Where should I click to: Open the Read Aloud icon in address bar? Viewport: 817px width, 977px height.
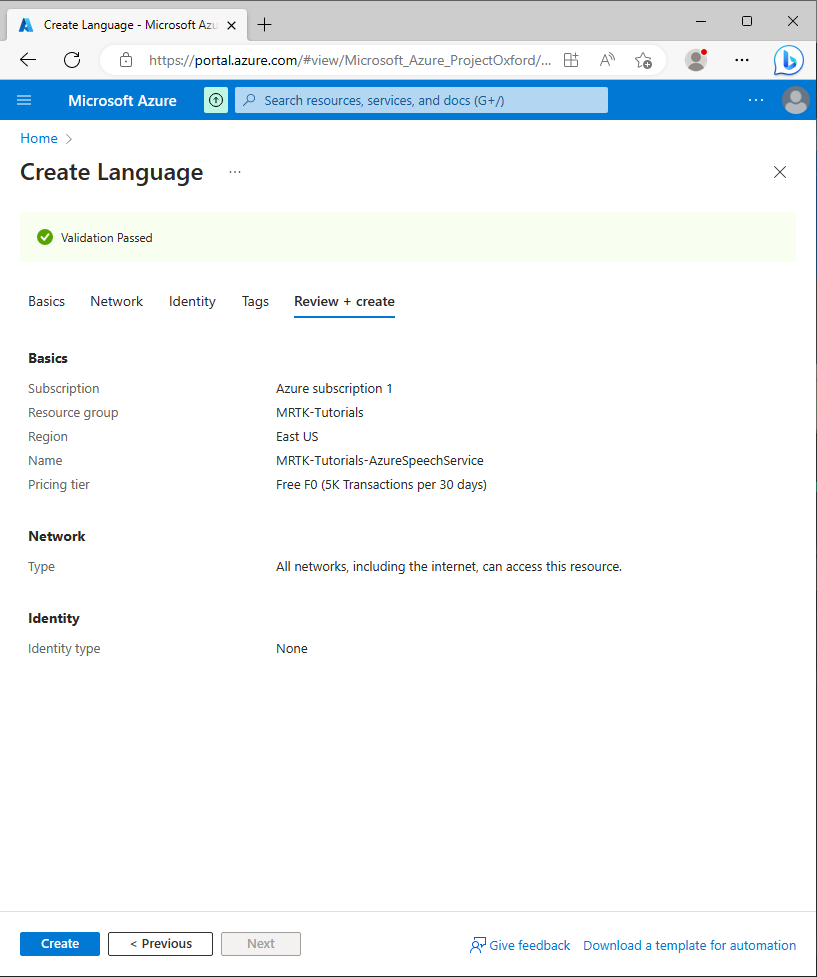(607, 60)
